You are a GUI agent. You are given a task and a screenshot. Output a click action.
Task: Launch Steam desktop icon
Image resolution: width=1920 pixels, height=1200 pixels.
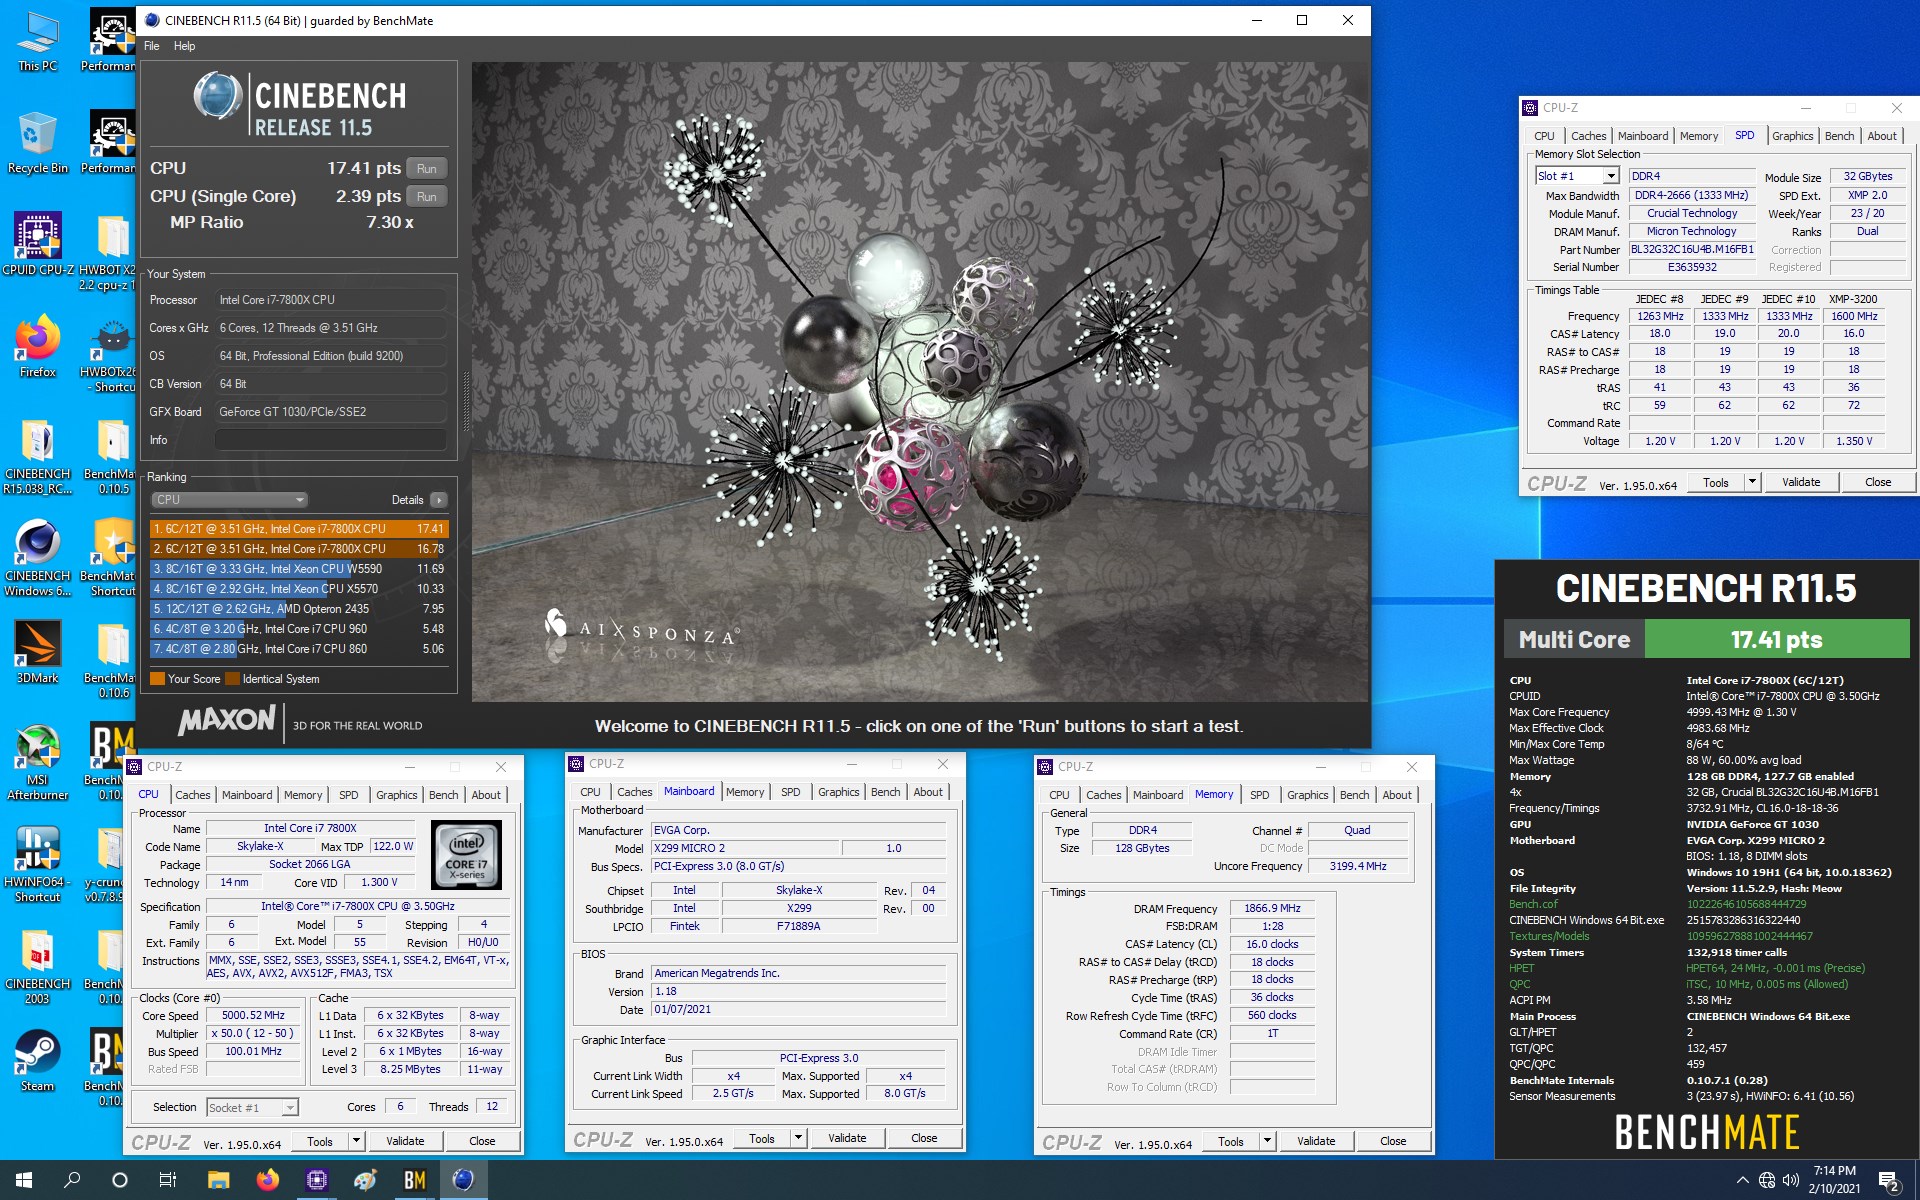click(37, 1061)
